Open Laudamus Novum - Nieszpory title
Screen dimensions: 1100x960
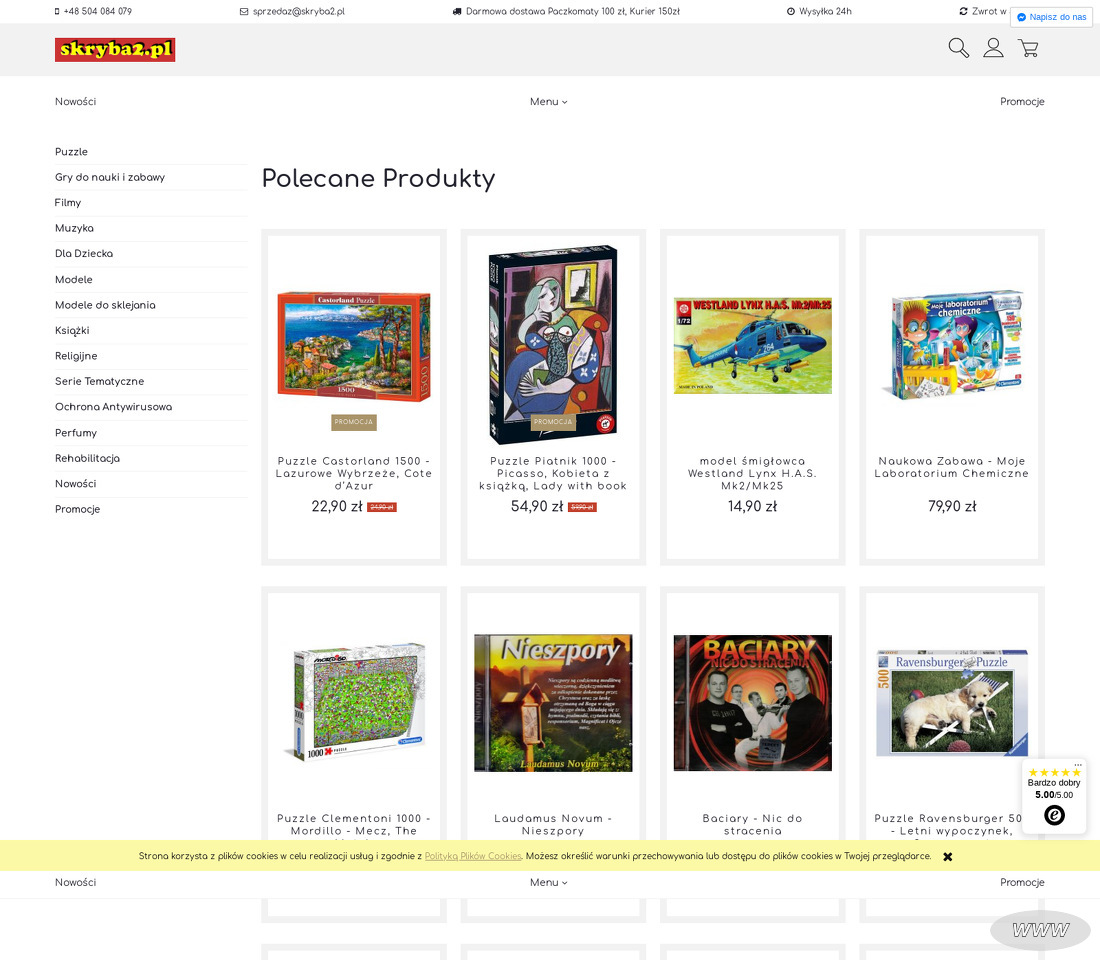coord(554,825)
